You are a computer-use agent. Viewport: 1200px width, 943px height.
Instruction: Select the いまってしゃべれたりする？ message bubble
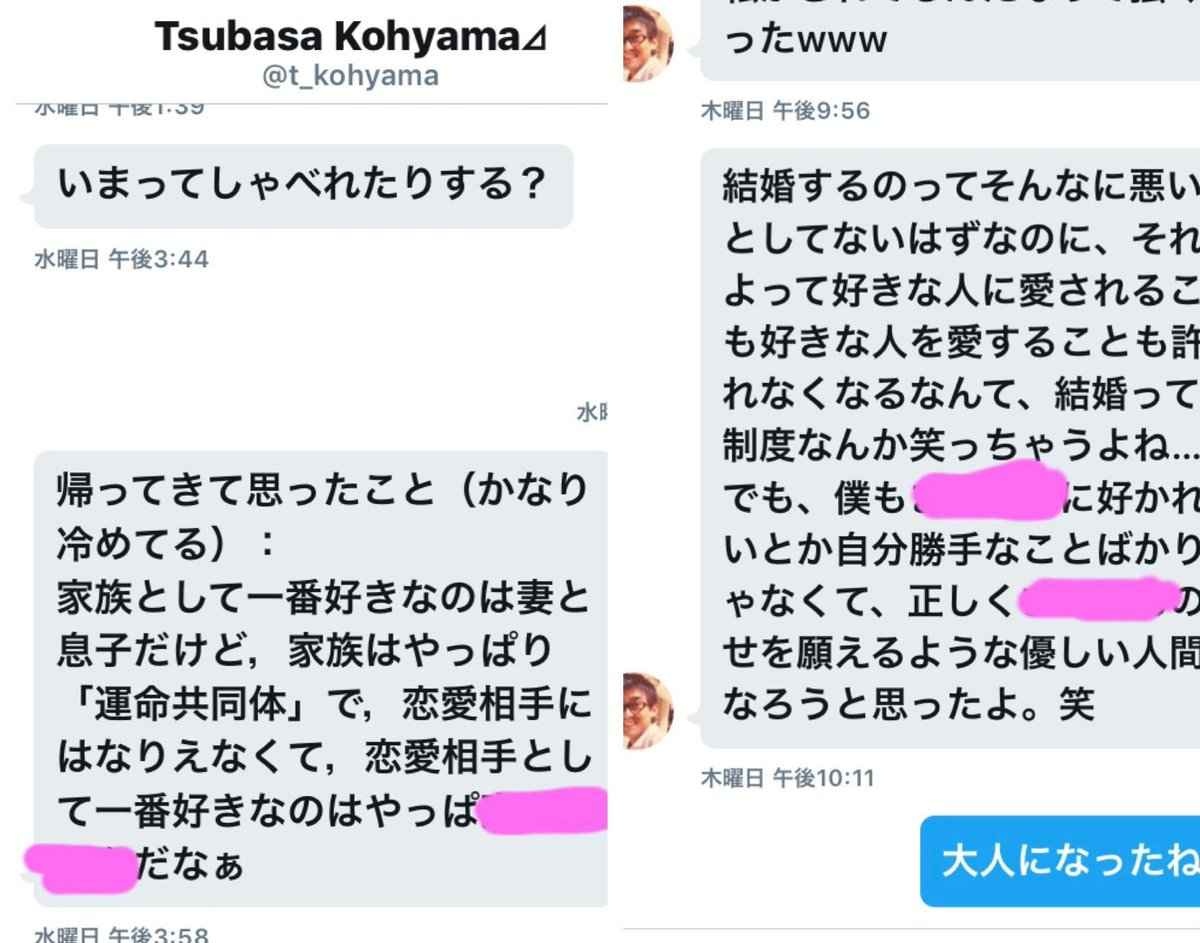(304, 186)
